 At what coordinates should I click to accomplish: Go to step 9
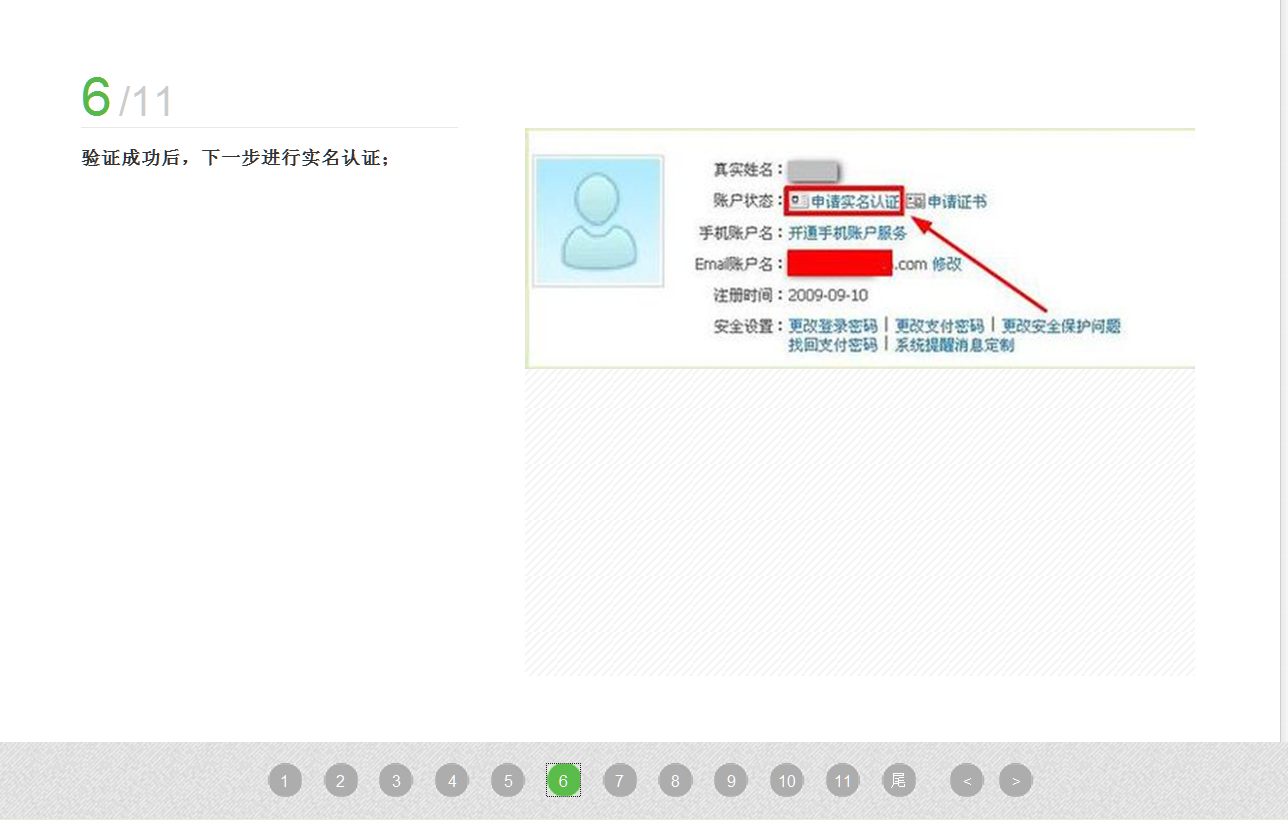tap(731, 780)
